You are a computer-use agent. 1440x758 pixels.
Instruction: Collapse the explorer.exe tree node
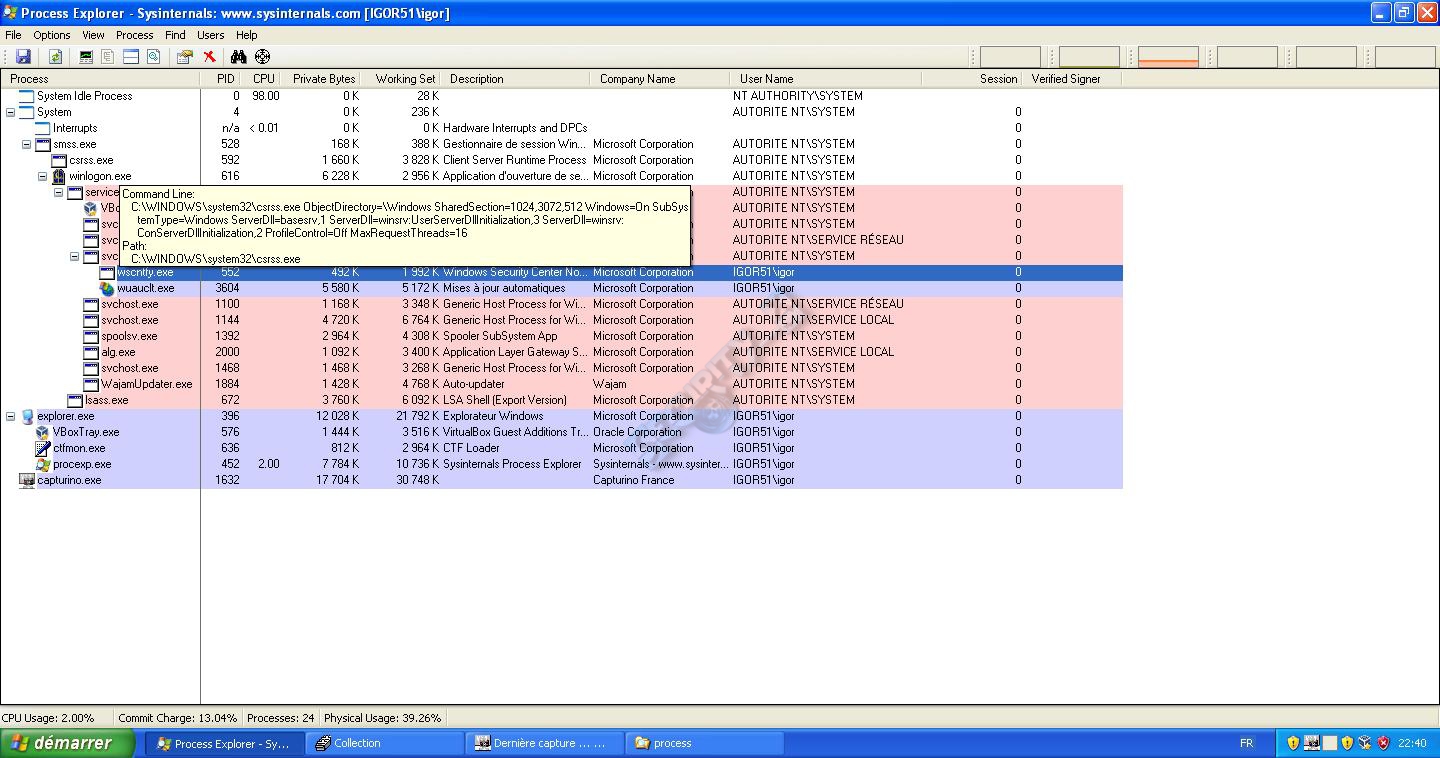(10, 416)
